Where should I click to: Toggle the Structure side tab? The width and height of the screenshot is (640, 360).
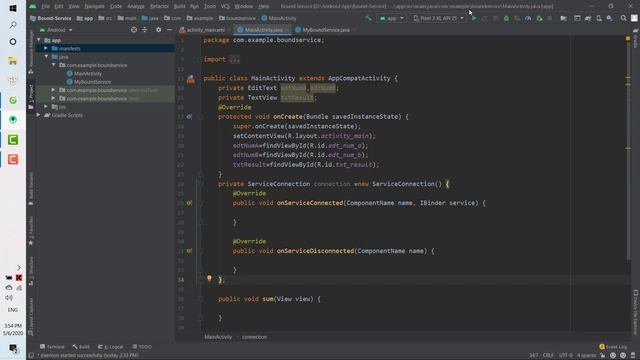click(x=31, y=271)
